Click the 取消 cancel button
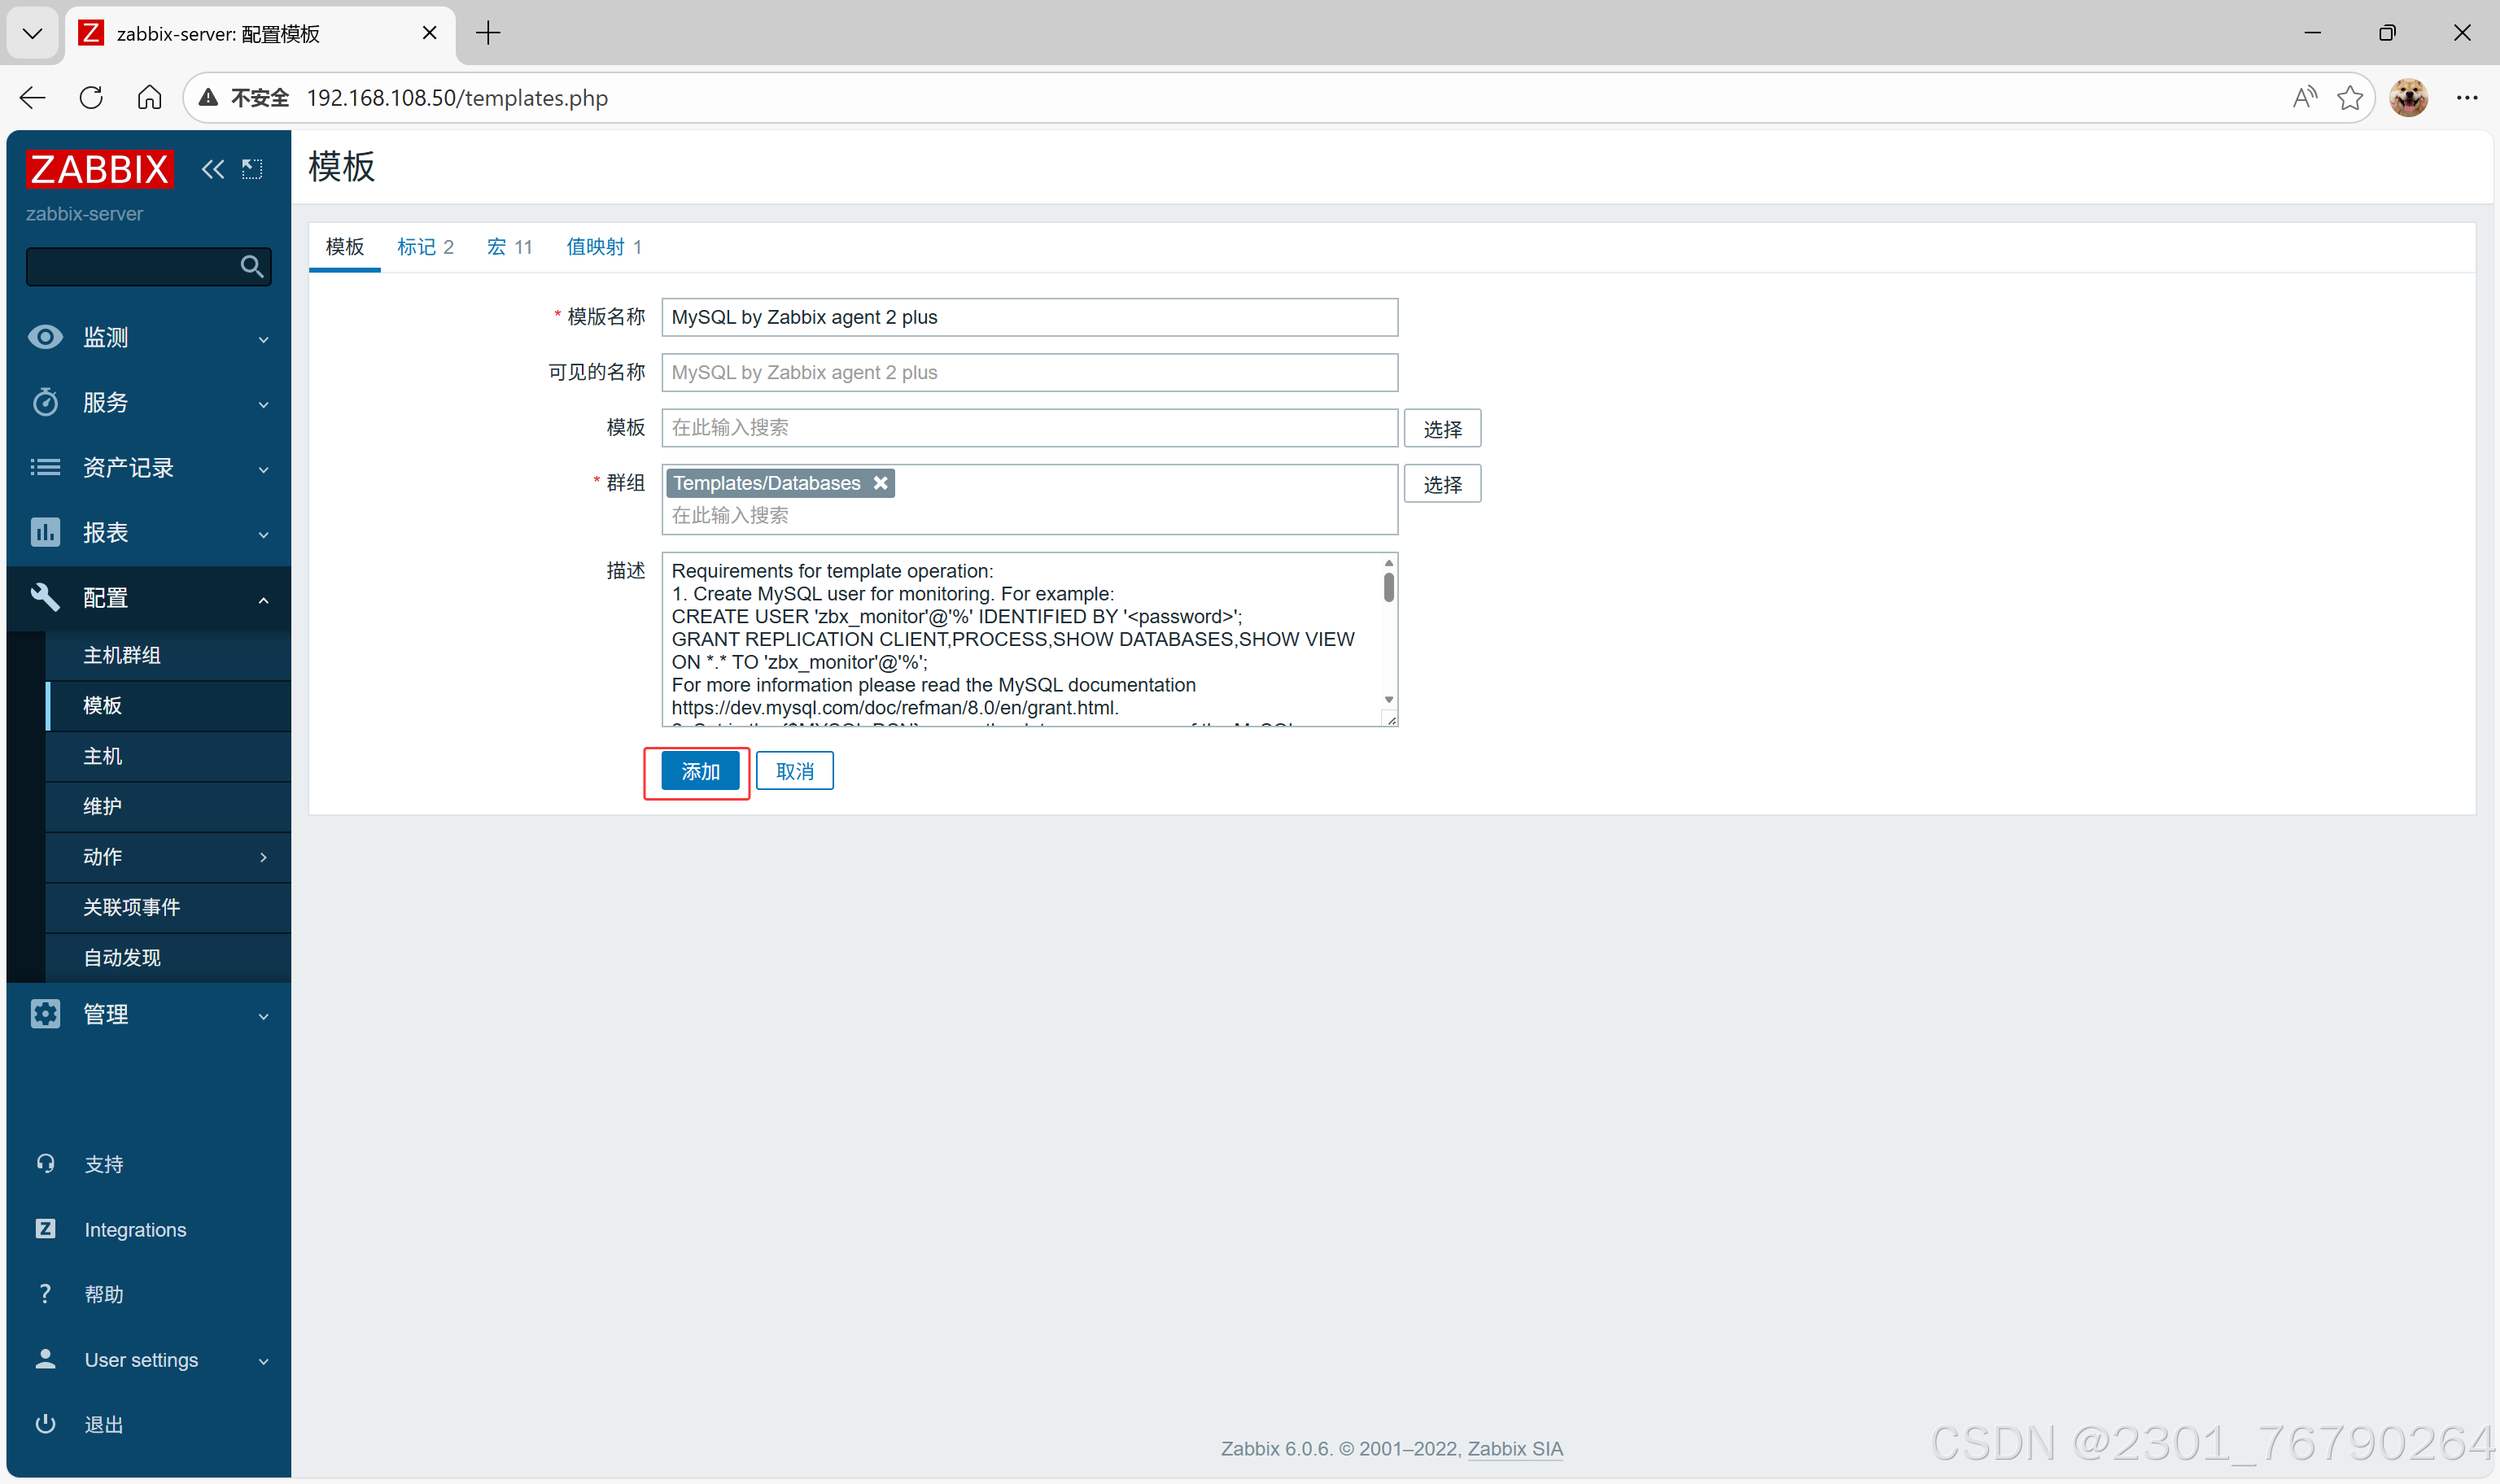 (x=794, y=771)
